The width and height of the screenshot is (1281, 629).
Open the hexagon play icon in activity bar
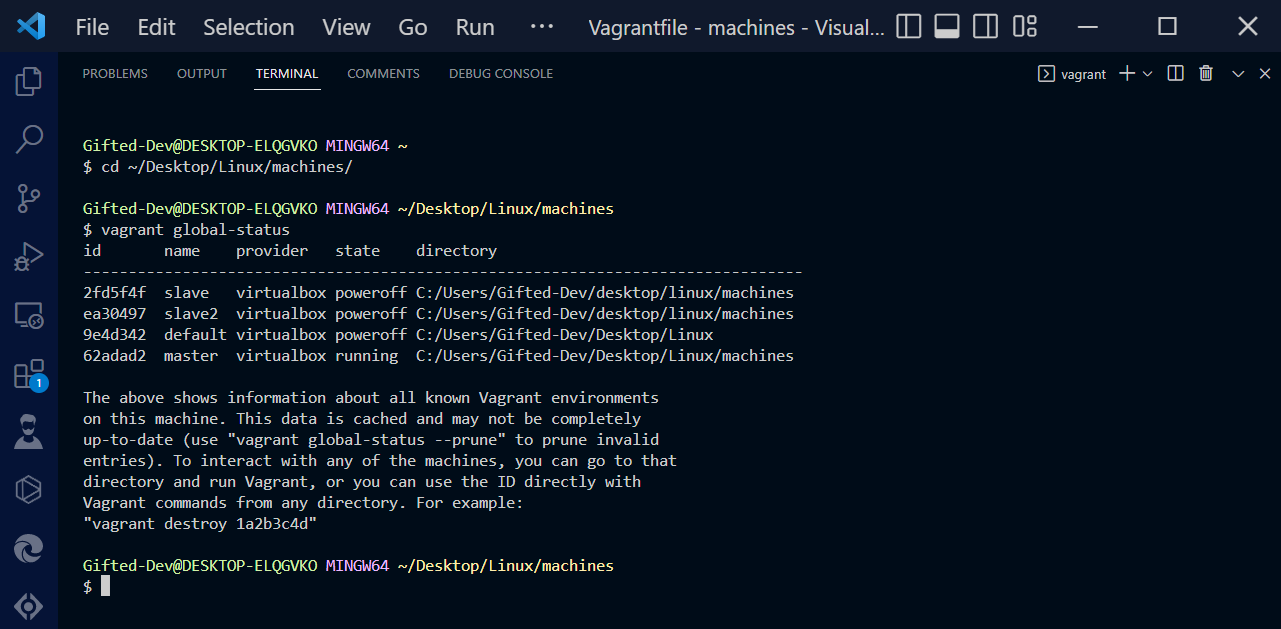(29, 490)
